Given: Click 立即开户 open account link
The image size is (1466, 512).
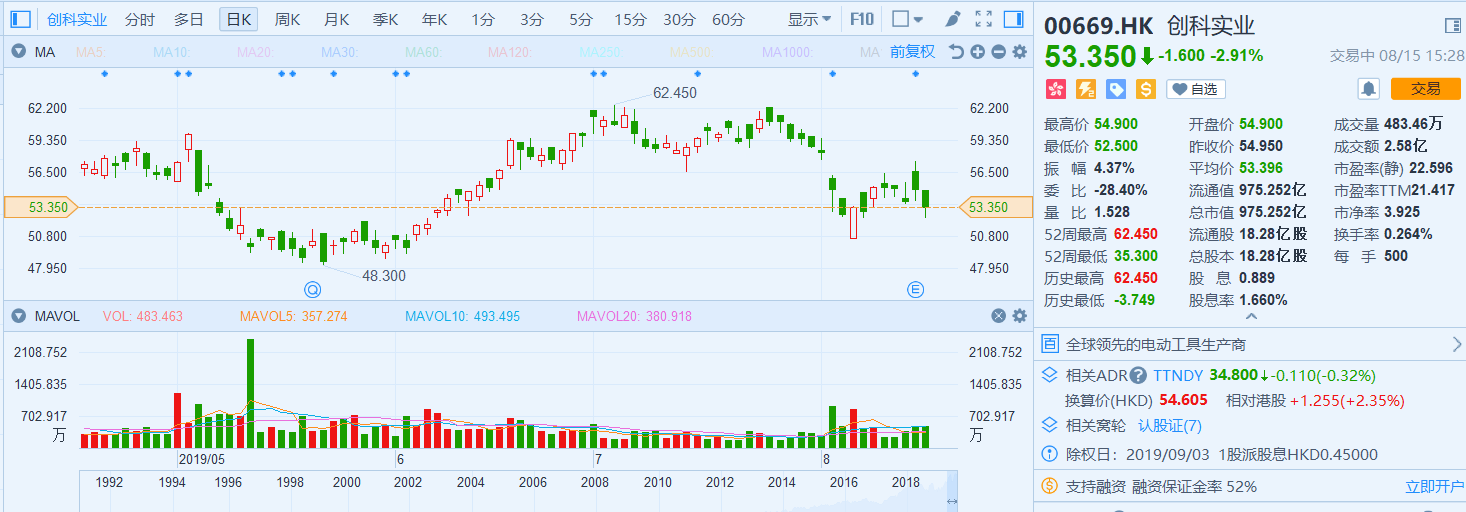Looking at the screenshot, I should (x=1433, y=486).
